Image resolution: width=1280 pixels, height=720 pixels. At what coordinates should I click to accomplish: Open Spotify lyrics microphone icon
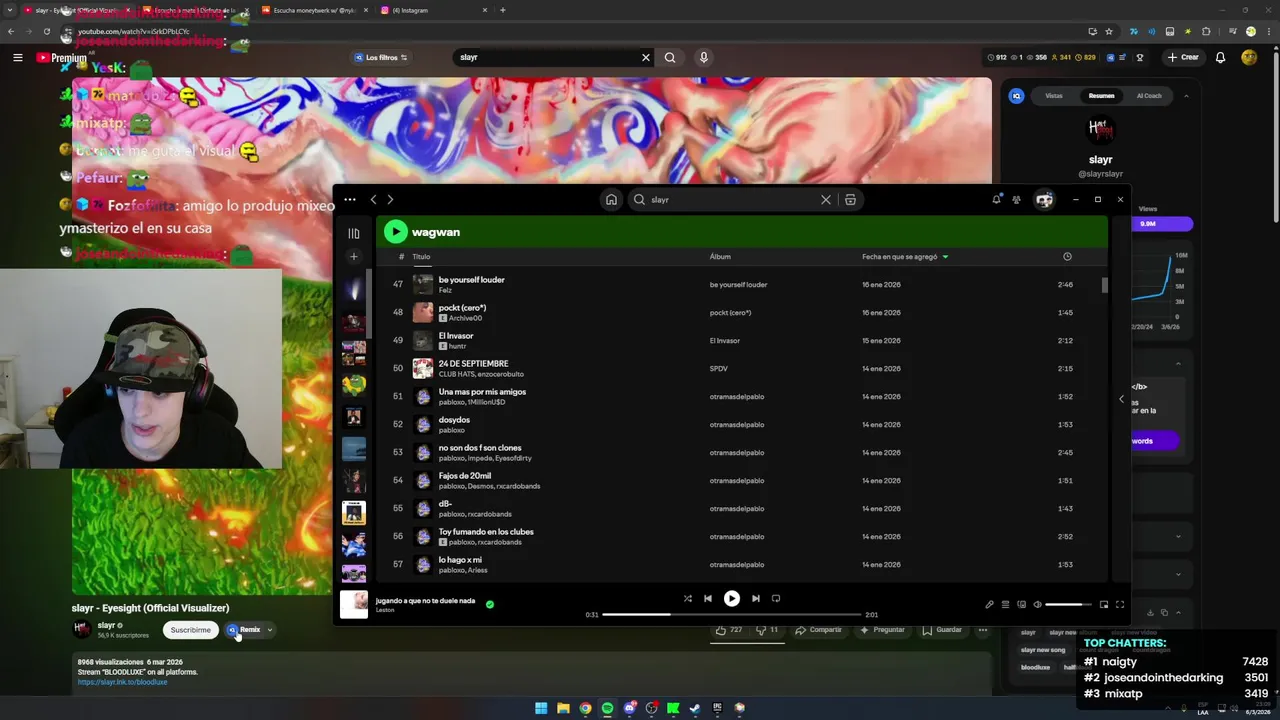(x=989, y=604)
